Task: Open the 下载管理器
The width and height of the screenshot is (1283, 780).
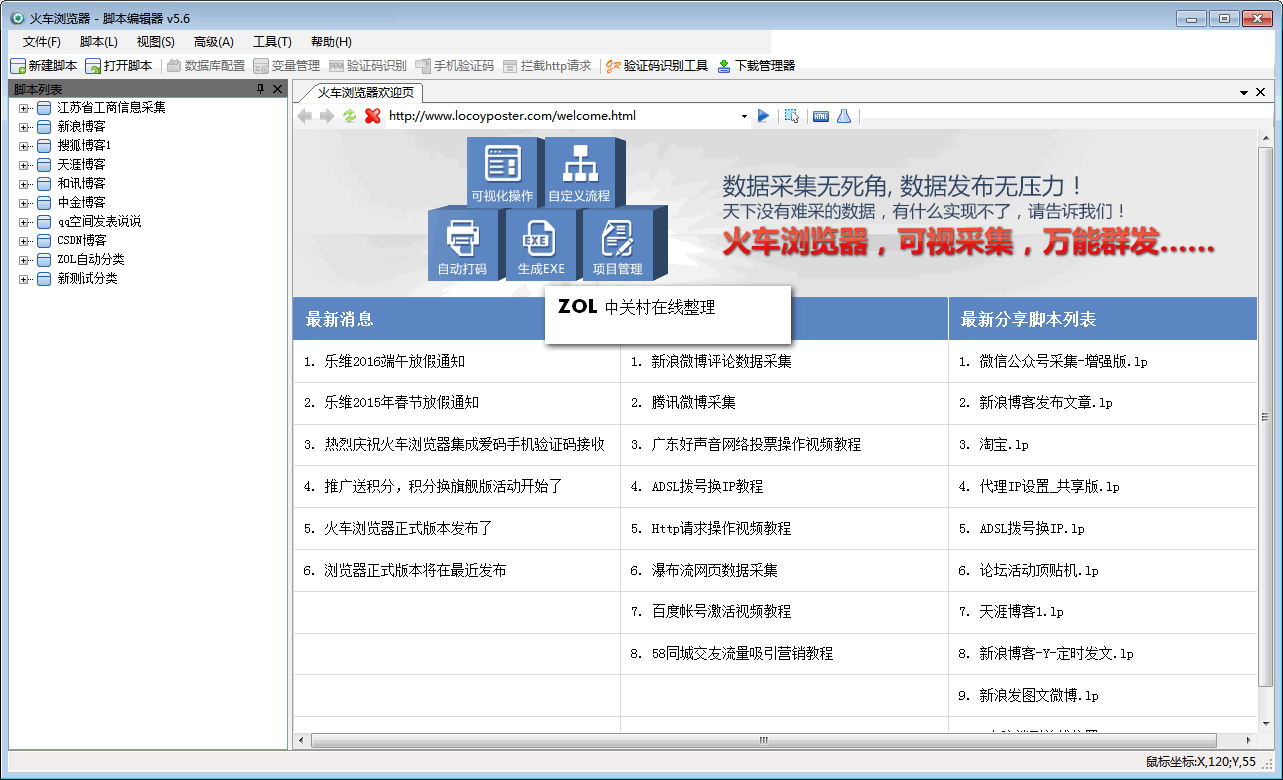Action: (x=756, y=66)
